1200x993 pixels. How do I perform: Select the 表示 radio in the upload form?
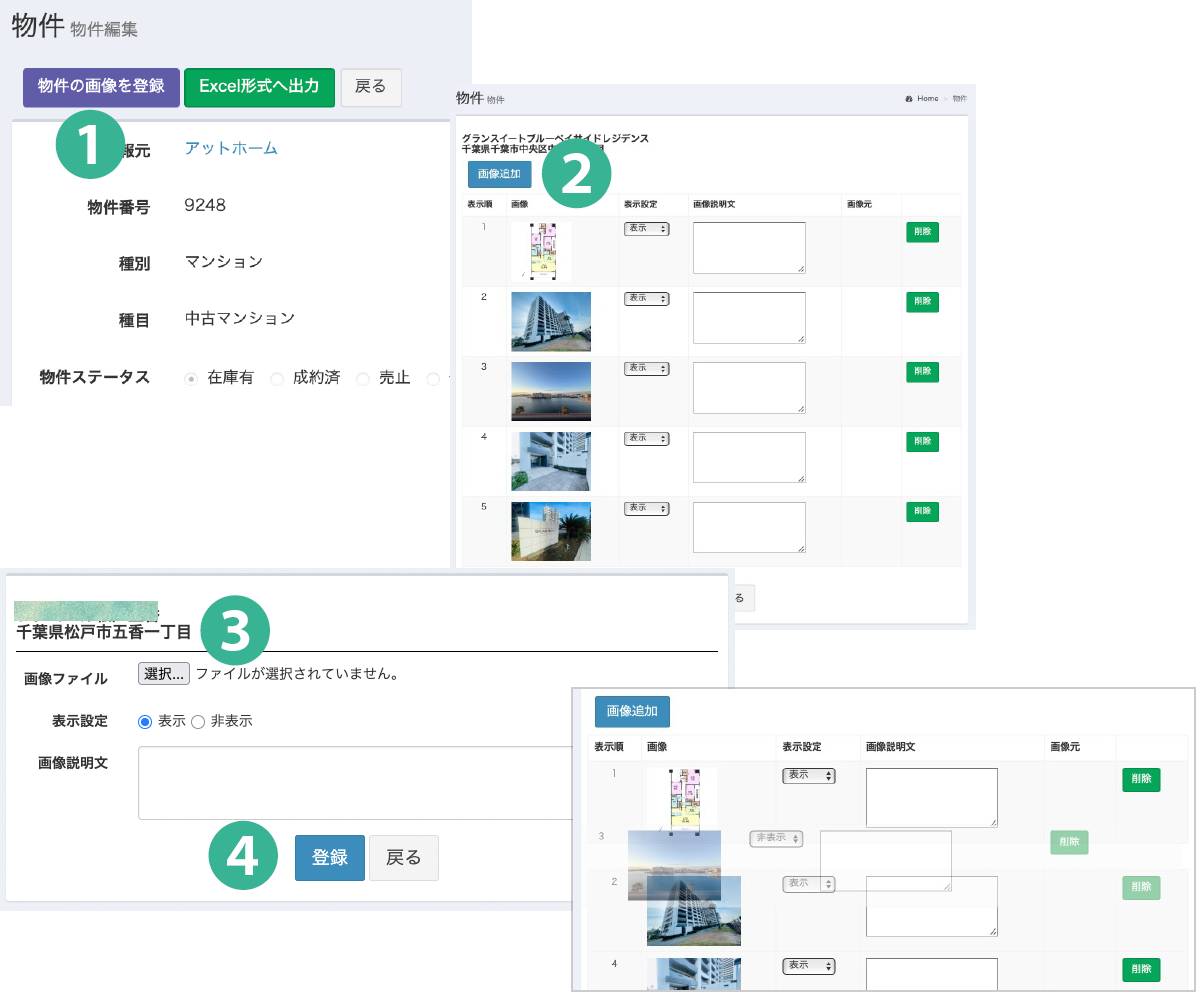click(145, 721)
